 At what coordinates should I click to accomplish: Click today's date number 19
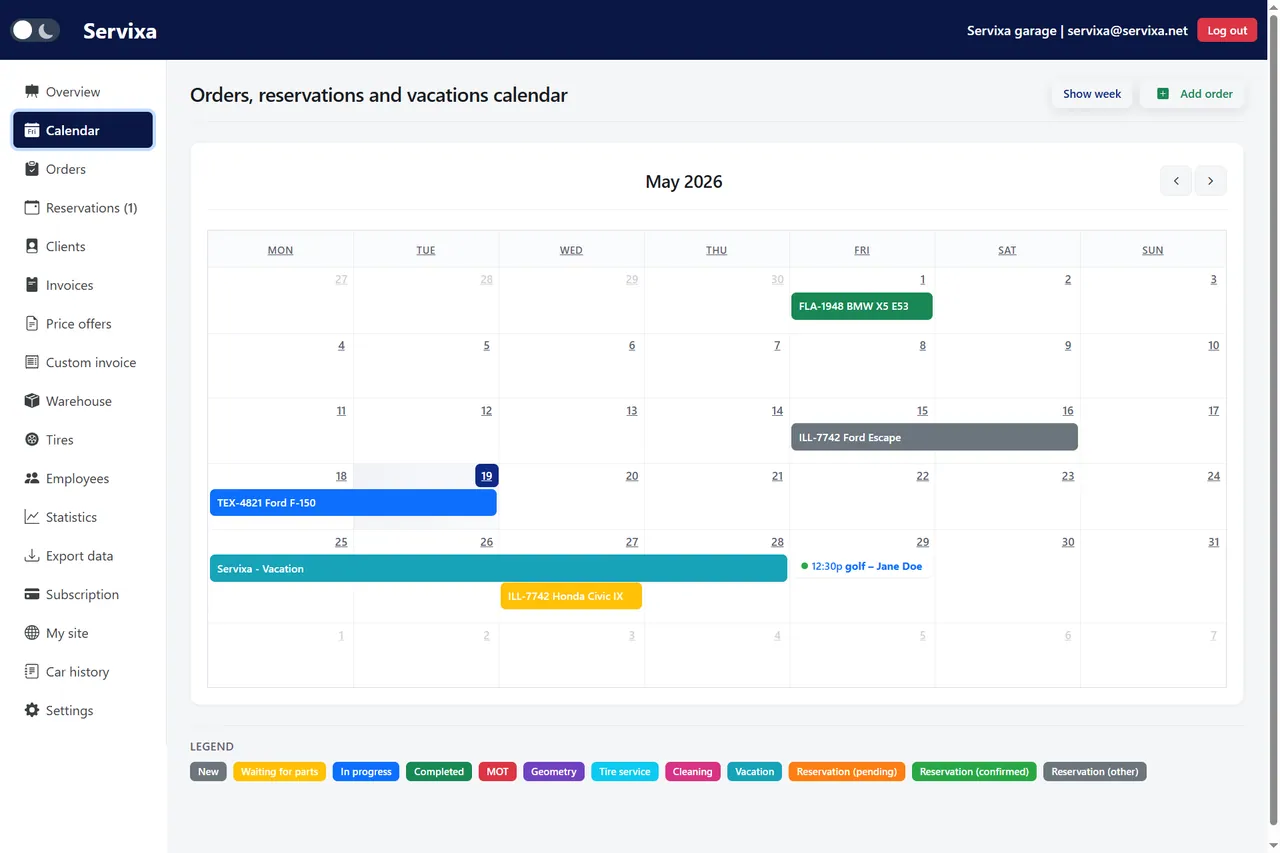click(487, 476)
